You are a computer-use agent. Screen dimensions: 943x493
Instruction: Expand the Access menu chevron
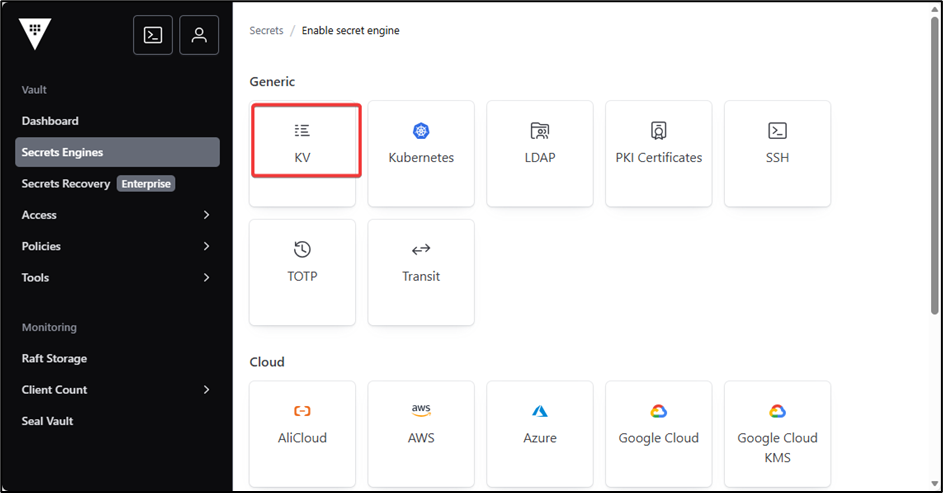[206, 215]
